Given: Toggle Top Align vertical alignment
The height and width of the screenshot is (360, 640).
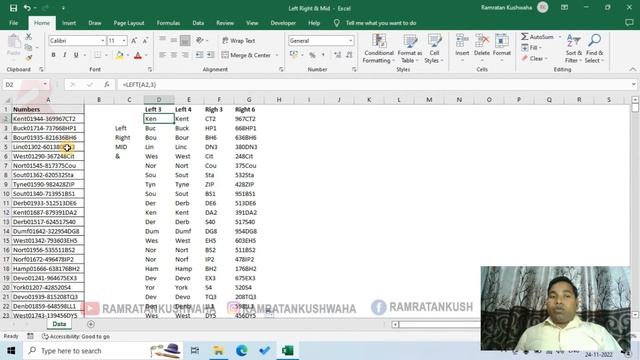Looking at the screenshot, I should point(162,40).
